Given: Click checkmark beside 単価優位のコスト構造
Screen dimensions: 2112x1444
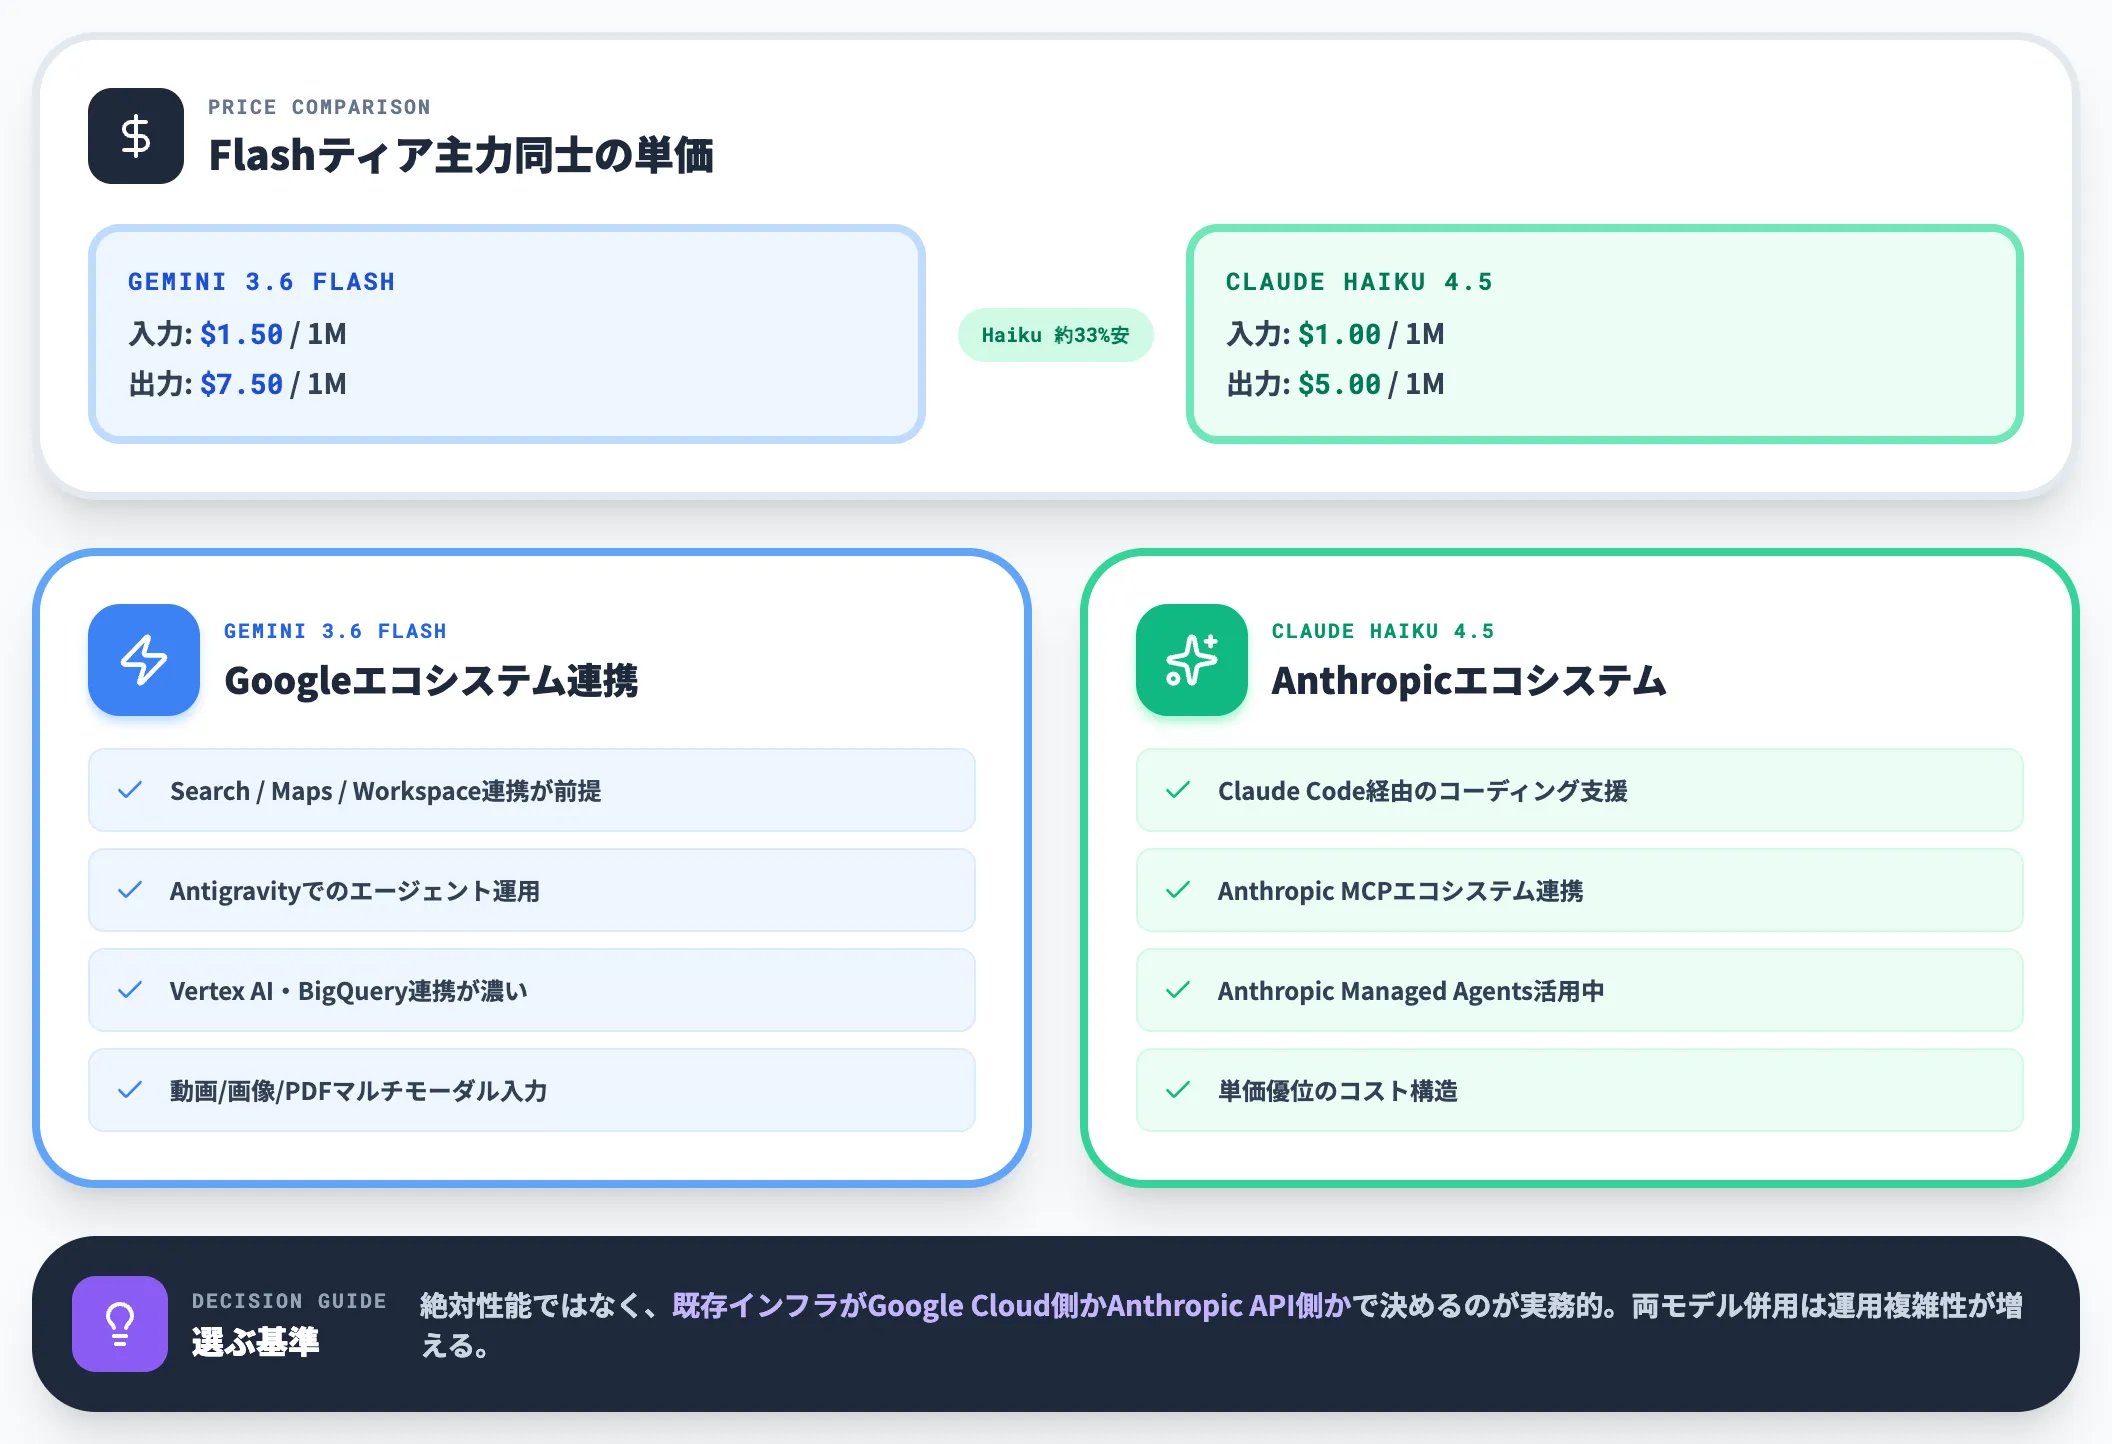Looking at the screenshot, I should pyautogui.click(x=1178, y=1090).
